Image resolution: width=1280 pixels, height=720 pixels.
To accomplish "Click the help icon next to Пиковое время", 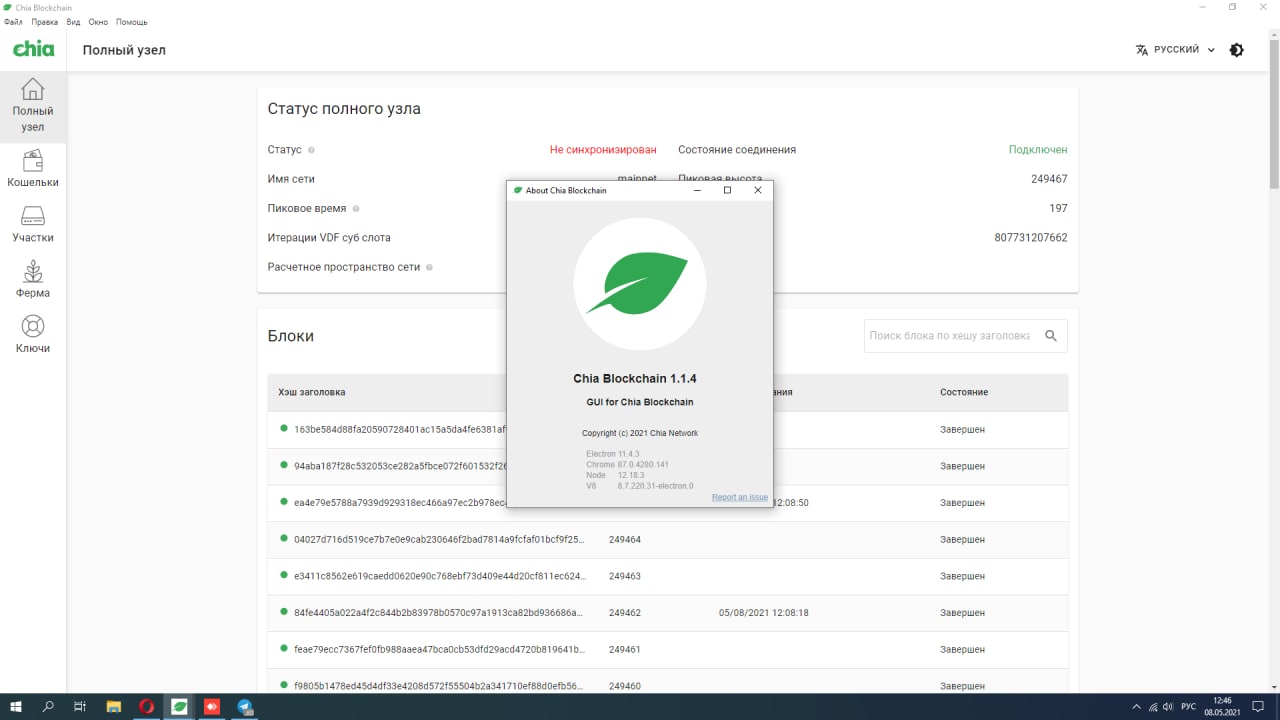I will (356, 209).
